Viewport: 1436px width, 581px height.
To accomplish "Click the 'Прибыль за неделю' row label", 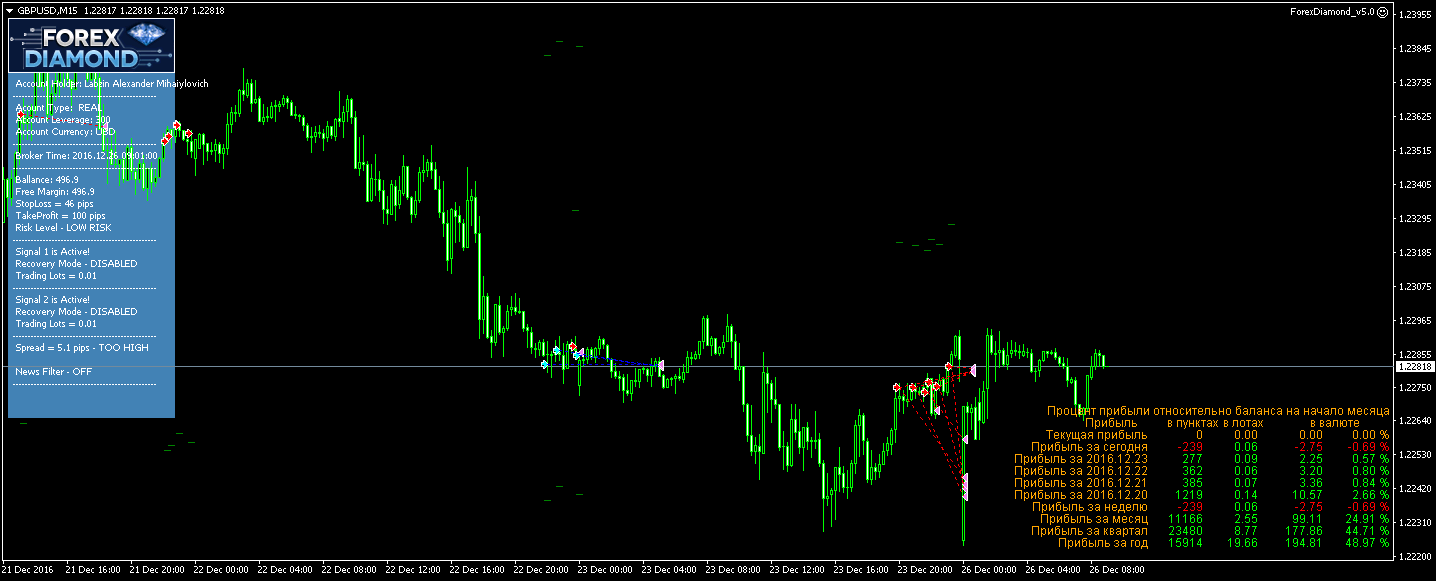I will click(x=1090, y=507).
